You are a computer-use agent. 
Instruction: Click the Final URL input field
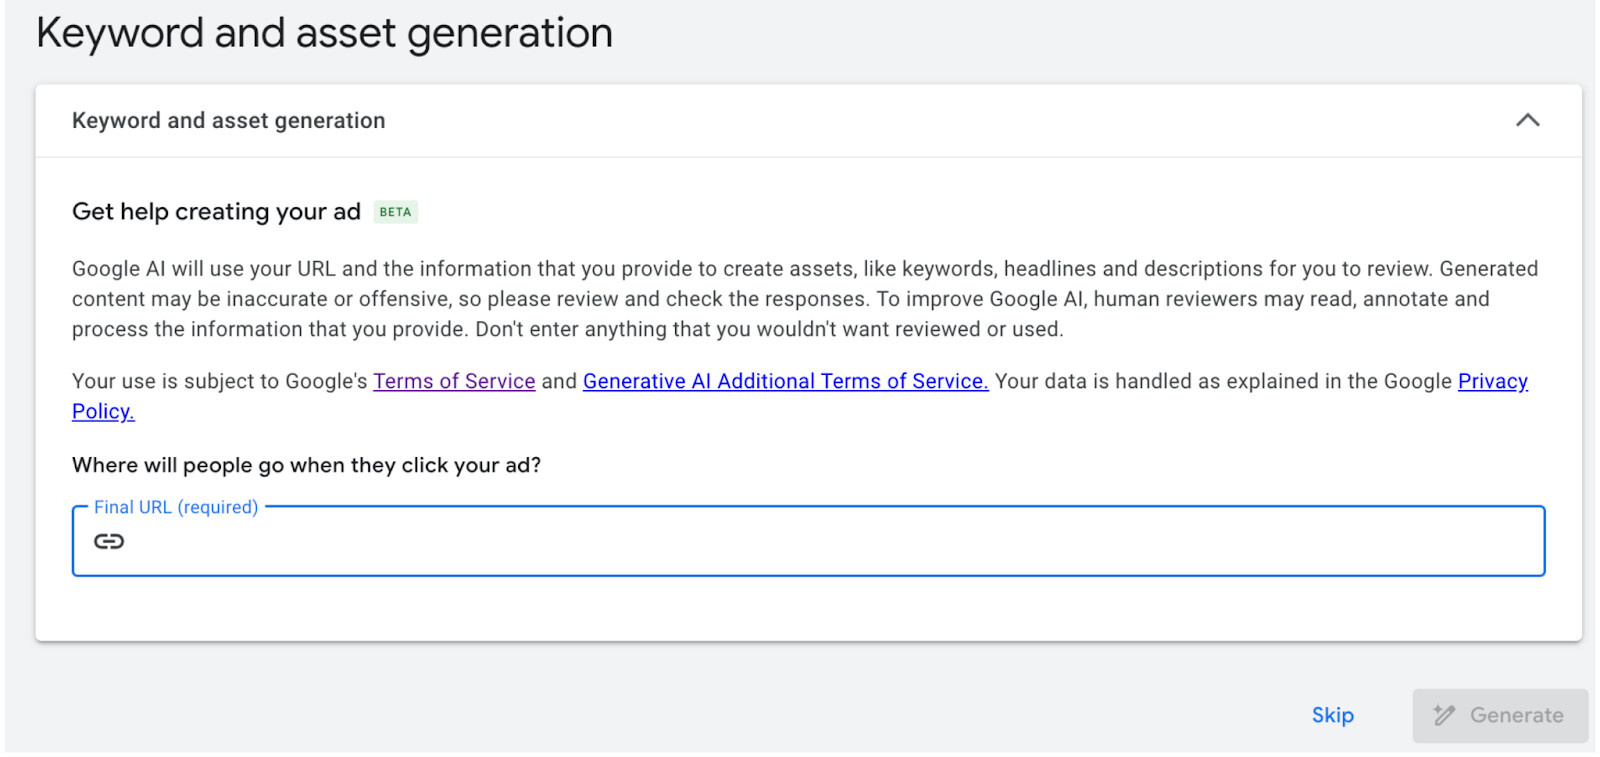(808, 541)
